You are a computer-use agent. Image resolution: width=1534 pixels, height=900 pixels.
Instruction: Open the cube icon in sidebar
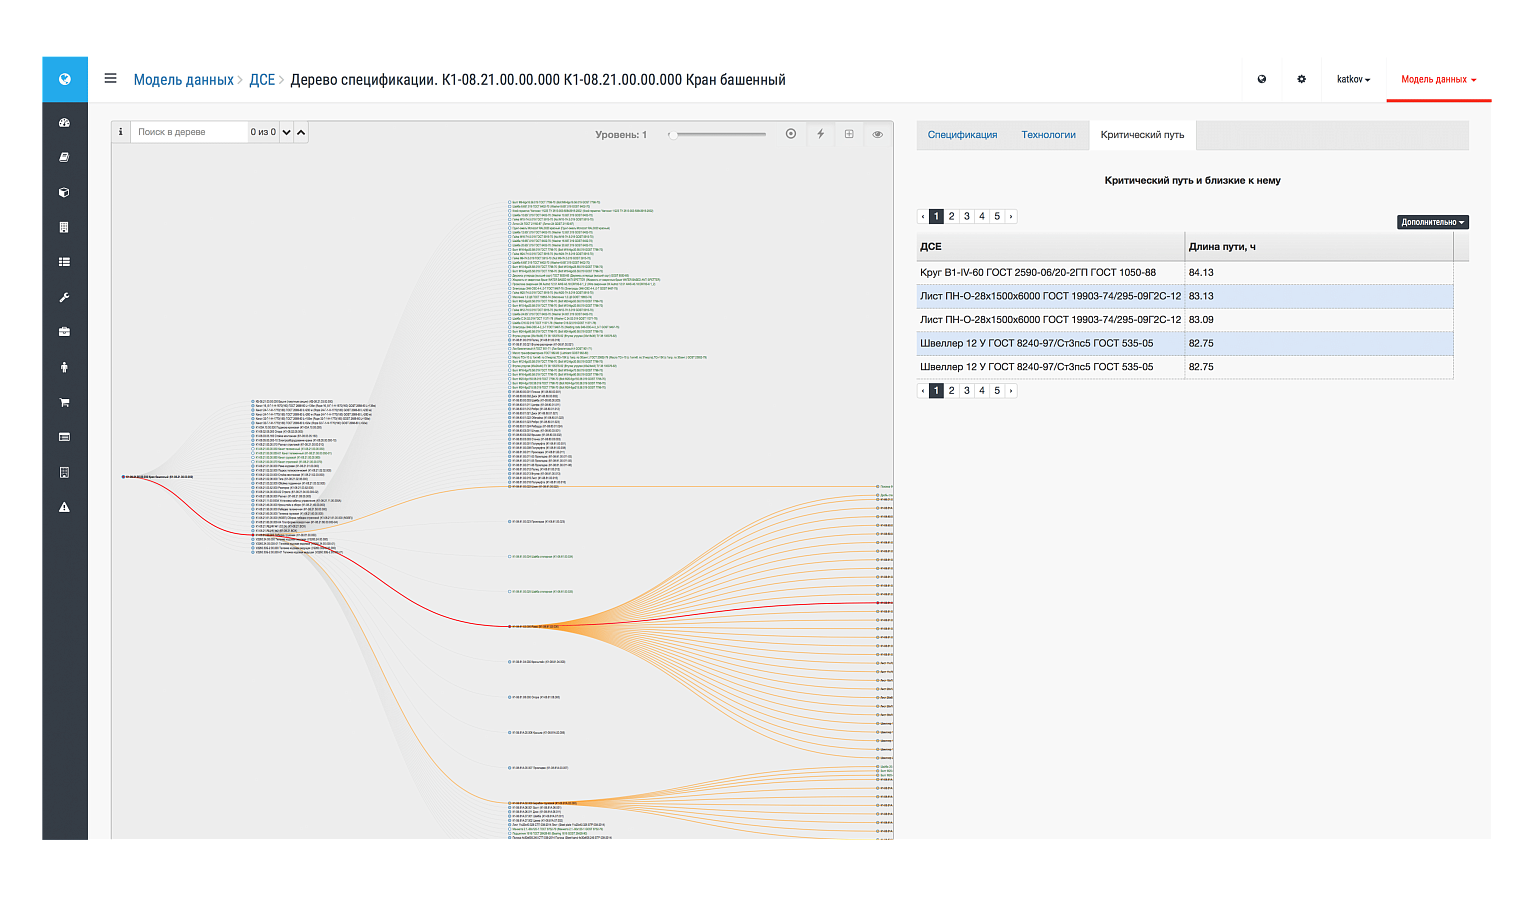64,192
